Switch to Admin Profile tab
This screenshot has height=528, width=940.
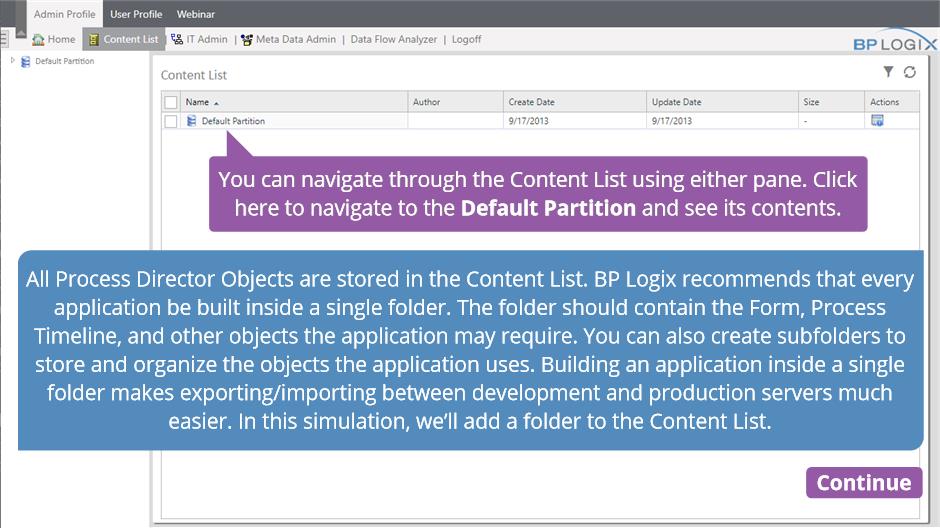[64, 14]
